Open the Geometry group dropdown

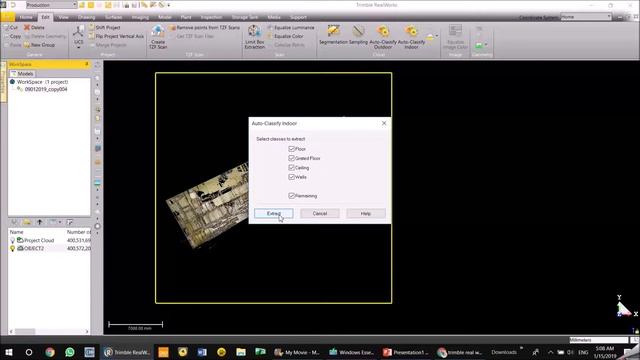click(486, 45)
